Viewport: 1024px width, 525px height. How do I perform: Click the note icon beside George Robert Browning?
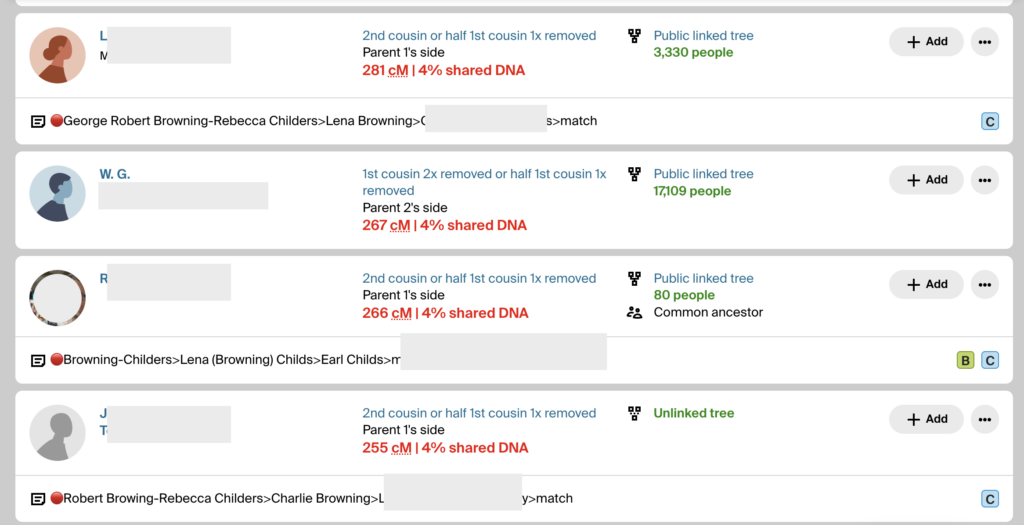point(38,122)
